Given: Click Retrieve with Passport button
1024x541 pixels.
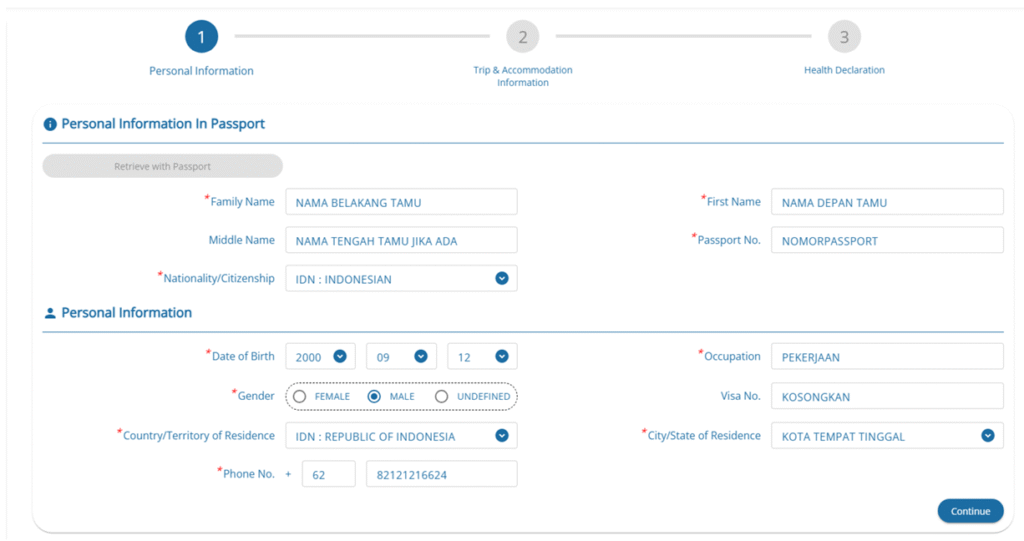Looking at the screenshot, I should point(163,166).
